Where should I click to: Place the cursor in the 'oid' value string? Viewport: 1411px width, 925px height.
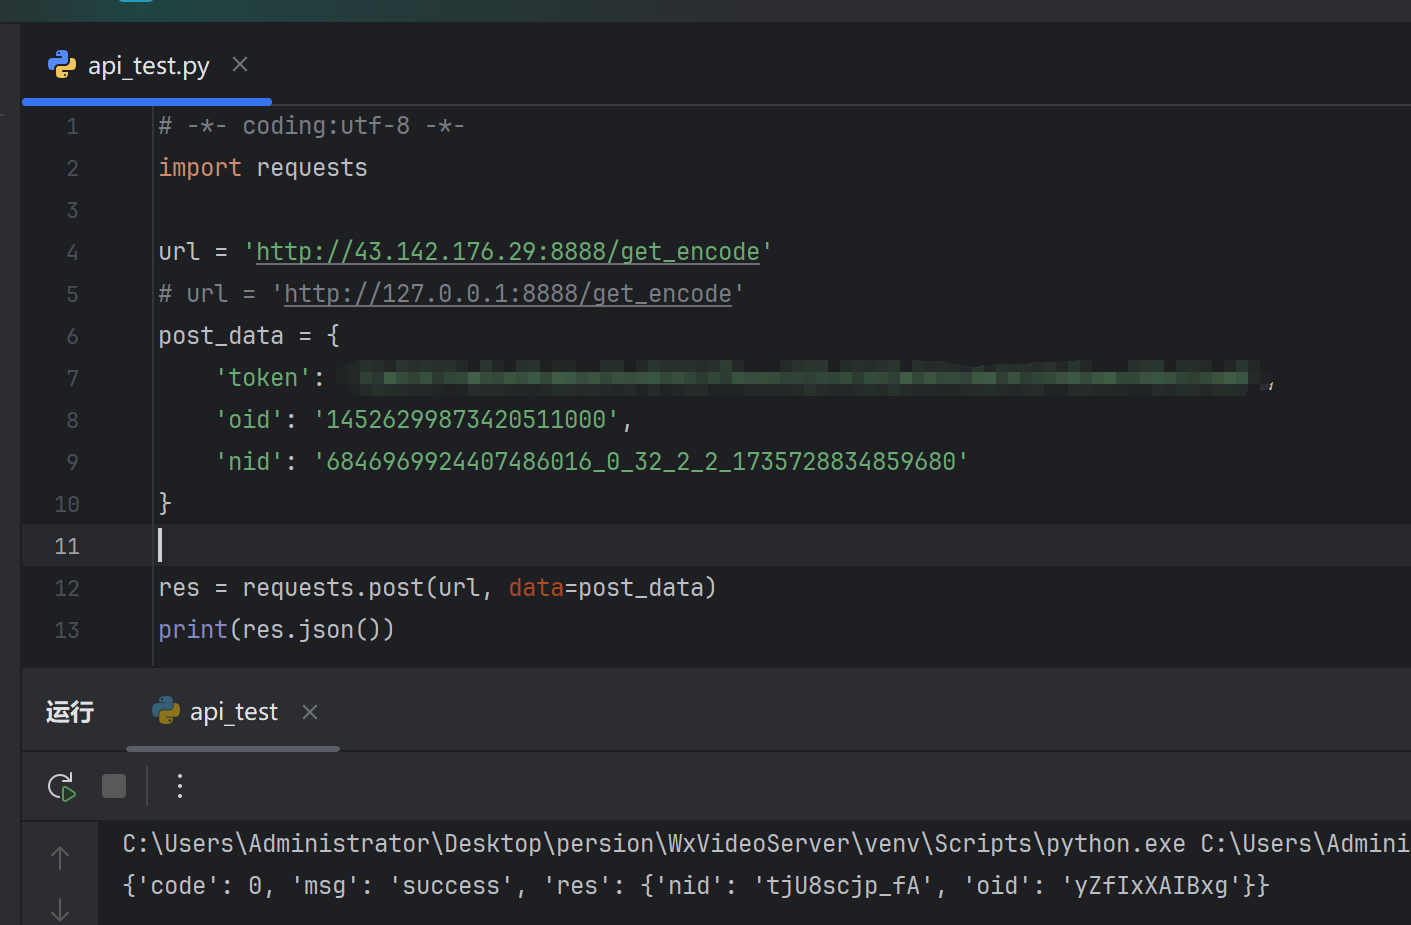(466, 420)
